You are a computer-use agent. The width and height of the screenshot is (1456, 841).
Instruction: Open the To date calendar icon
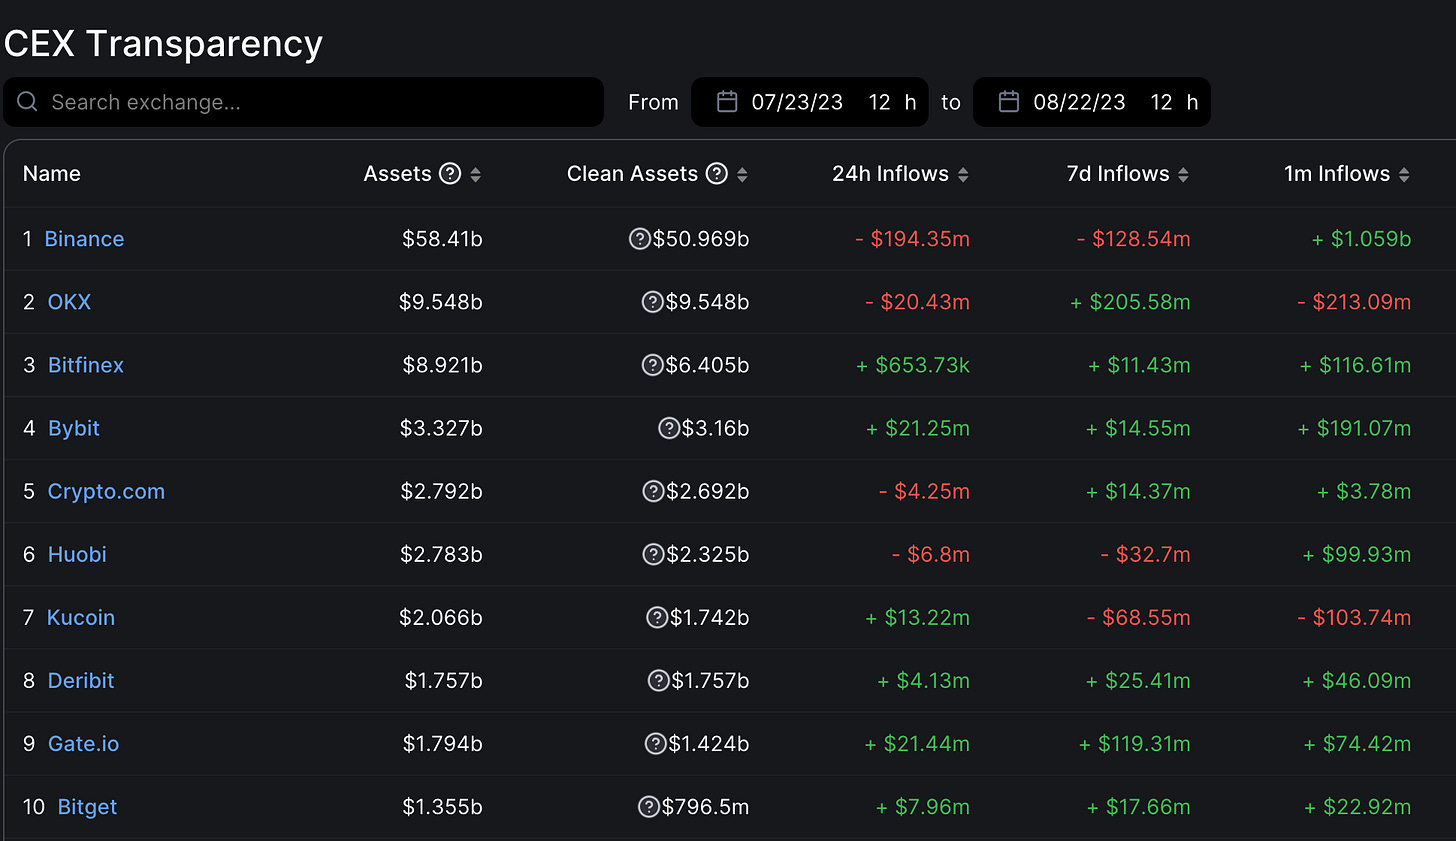pyautogui.click(x=1009, y=102)
